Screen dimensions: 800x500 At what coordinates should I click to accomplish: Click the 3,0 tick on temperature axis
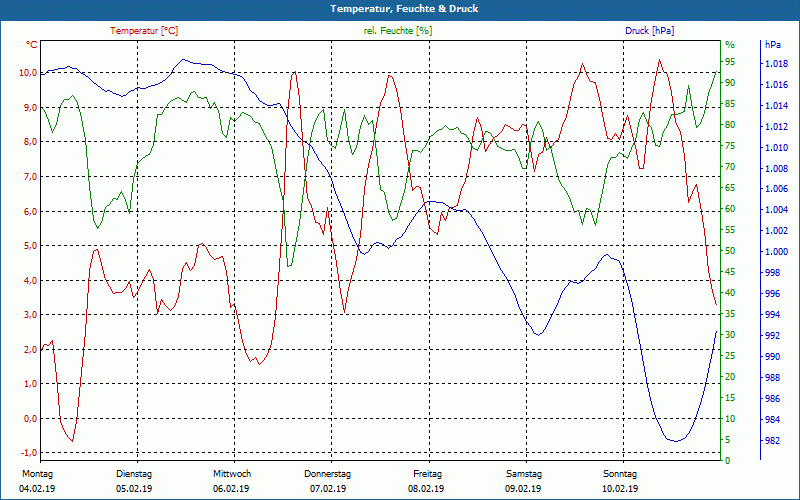click(x=30, y=315)
